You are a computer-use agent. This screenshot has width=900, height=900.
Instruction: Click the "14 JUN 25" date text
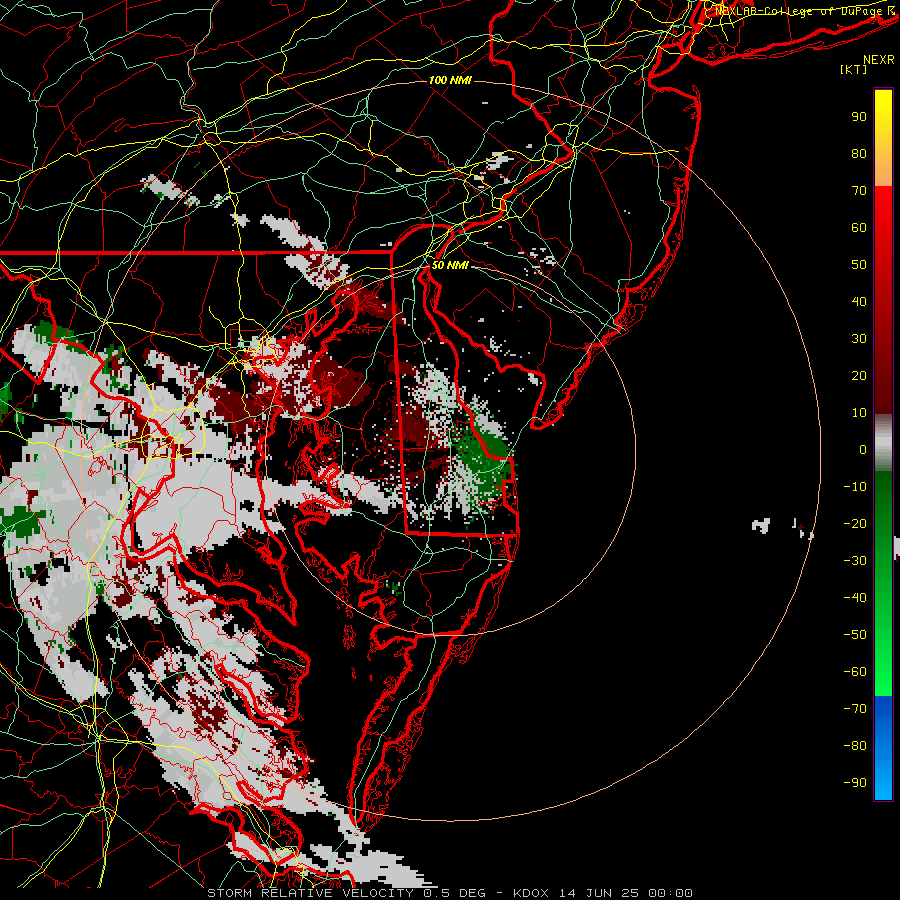[x=598, y=893]
